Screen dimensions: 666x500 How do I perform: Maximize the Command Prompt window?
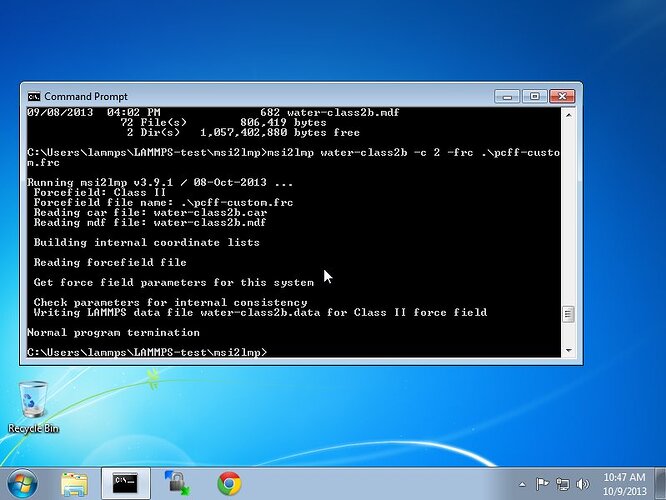point(535,96)
